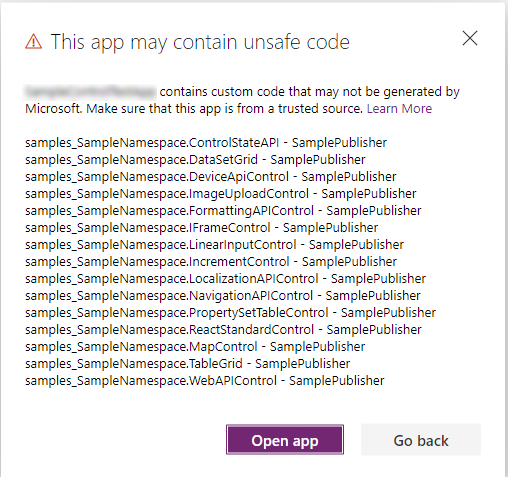The image size is (508, 477).
Task: Close the unsafe code dialog
Action: 470,38
